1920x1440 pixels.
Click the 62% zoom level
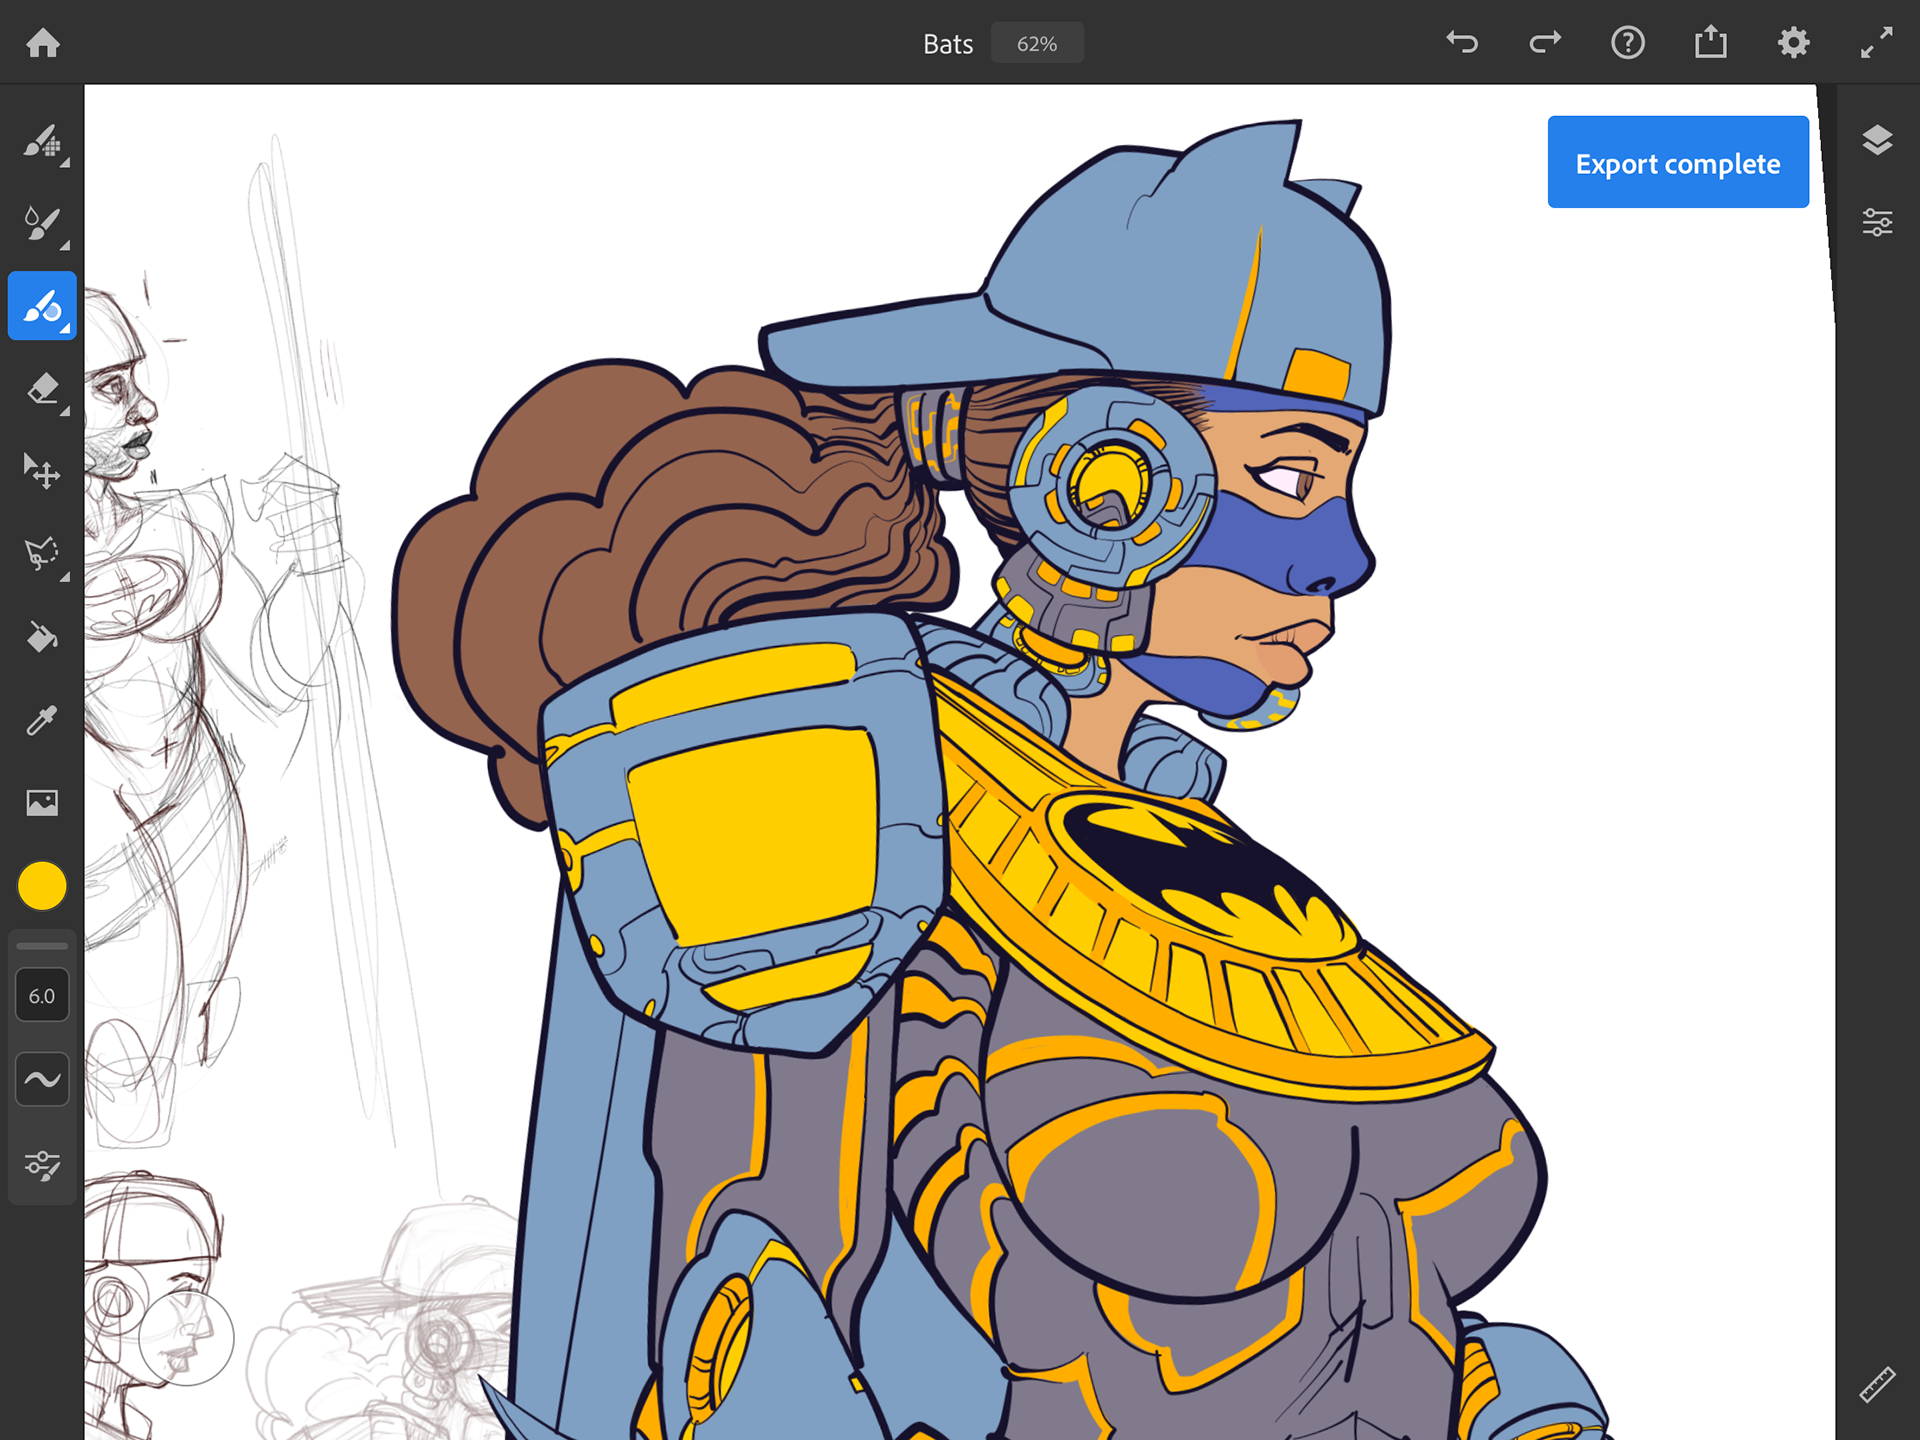1037,44
